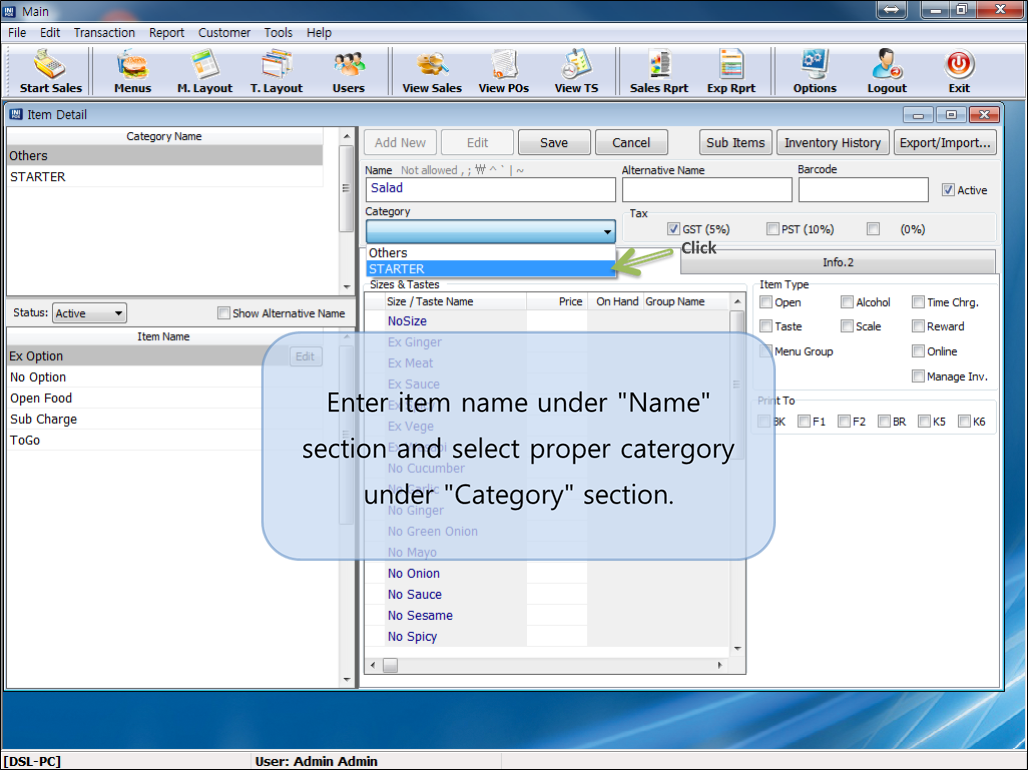Screen dimensions: 1028x770
Task: Open T. Layout toolbar icon
Action: (276, 71)
